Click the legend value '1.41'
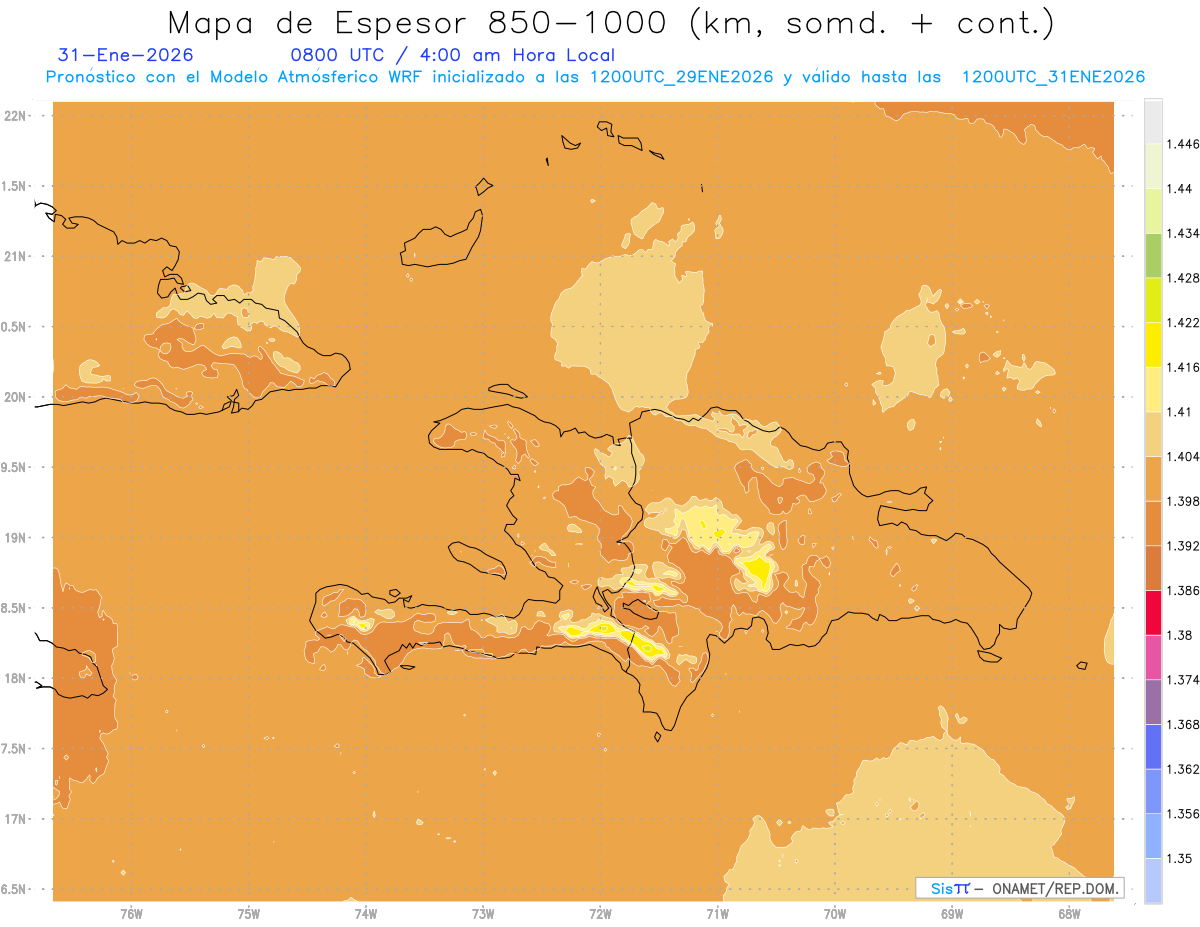1200x927 pixels. pos(1181,411)
